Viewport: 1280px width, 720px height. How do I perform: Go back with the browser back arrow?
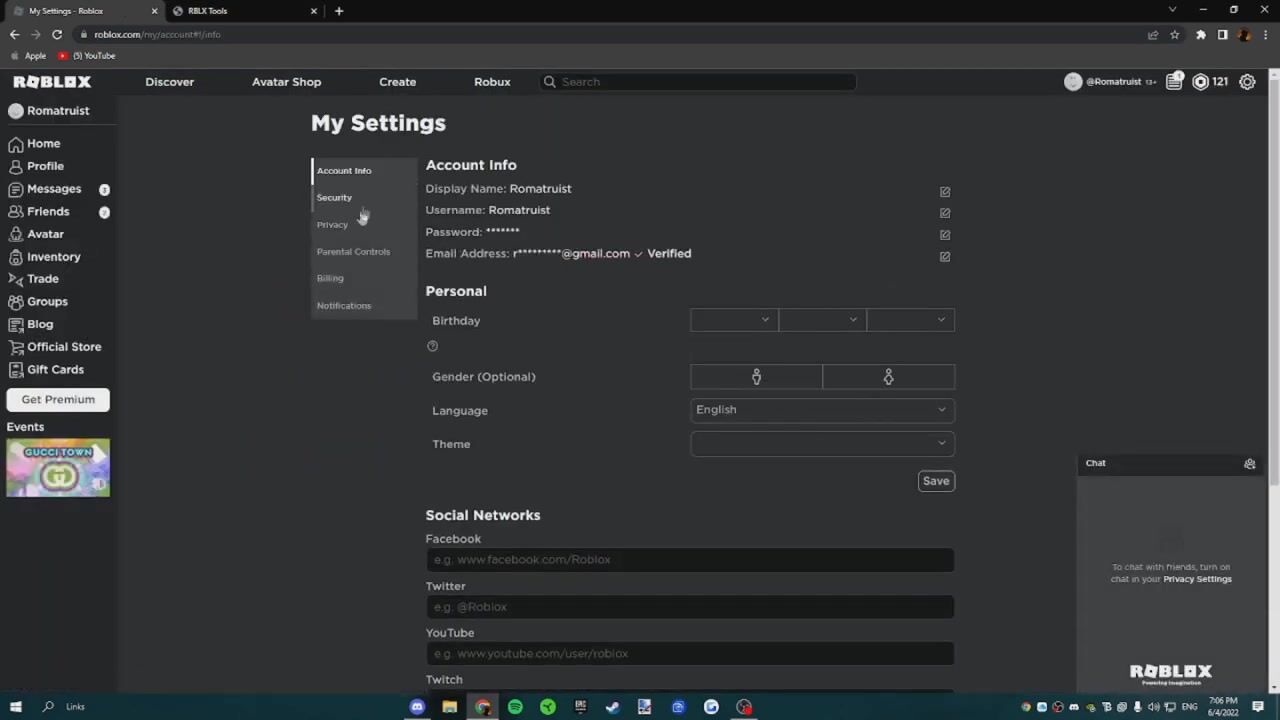point(14,34)
